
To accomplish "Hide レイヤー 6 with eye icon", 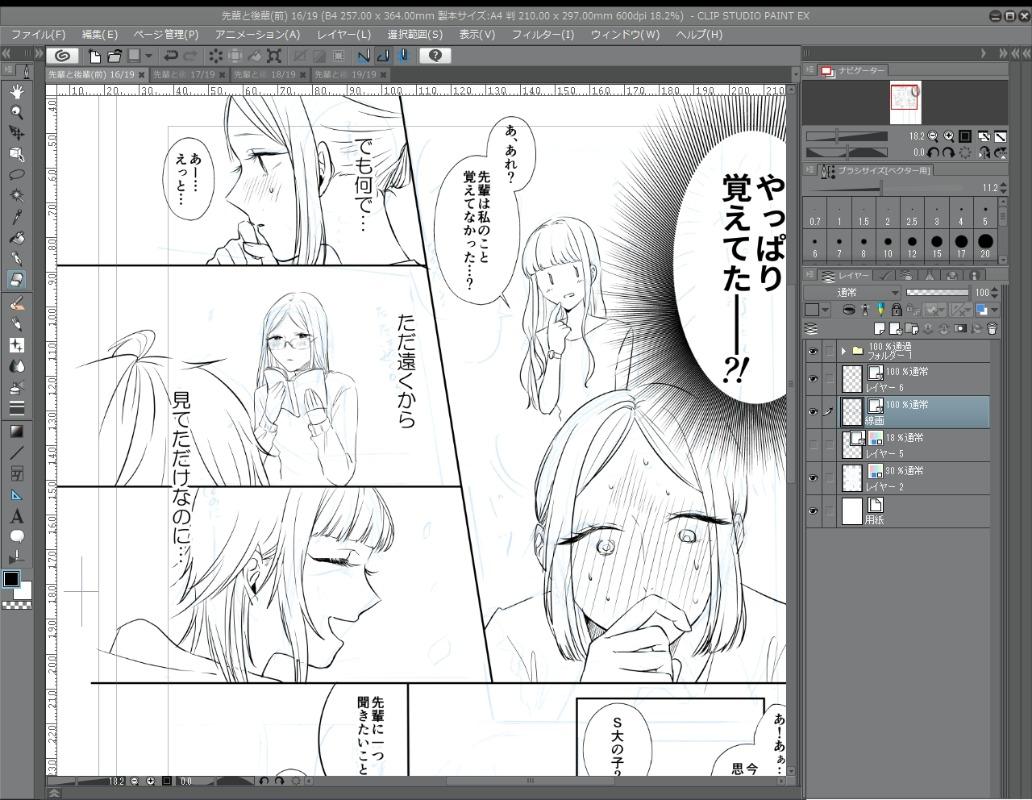I will (813, 379).
